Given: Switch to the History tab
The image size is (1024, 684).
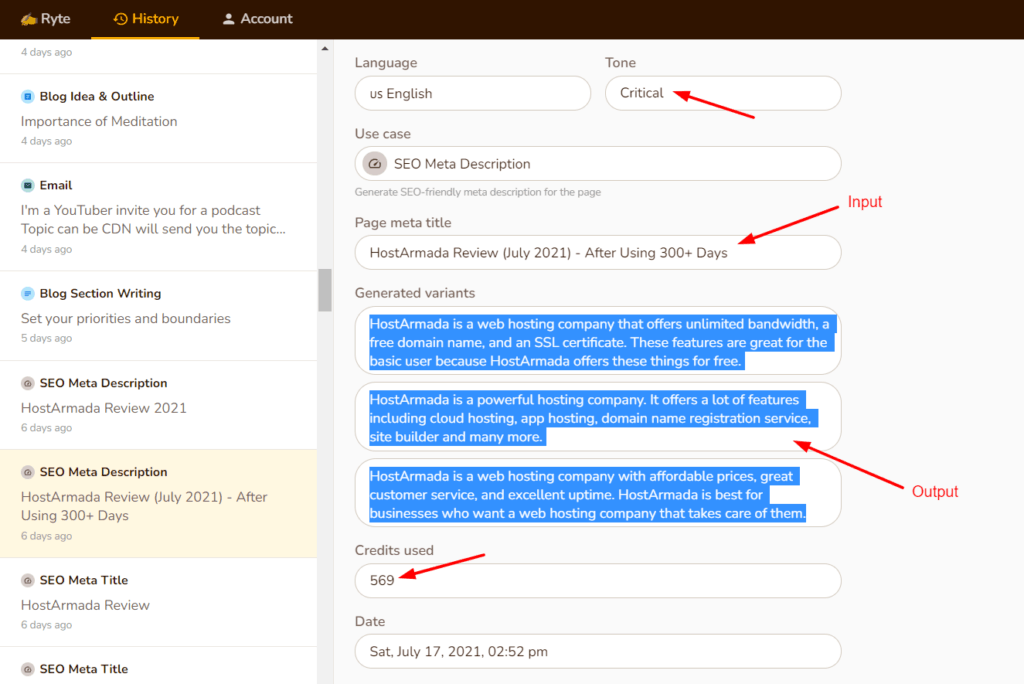Looking at the screenshot, I should [x=145, y=18].
